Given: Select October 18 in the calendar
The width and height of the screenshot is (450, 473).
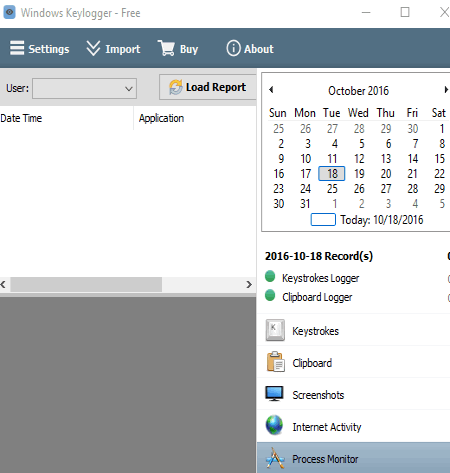Looking at the screenshot, I should click(x=332, y=174).
